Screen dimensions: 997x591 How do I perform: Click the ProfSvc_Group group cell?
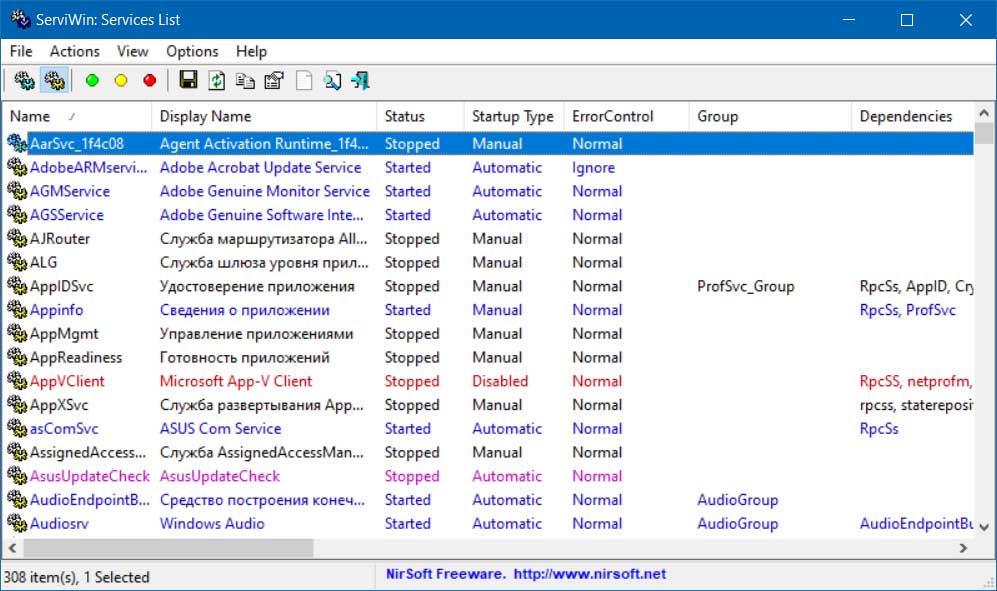[746, 286]
